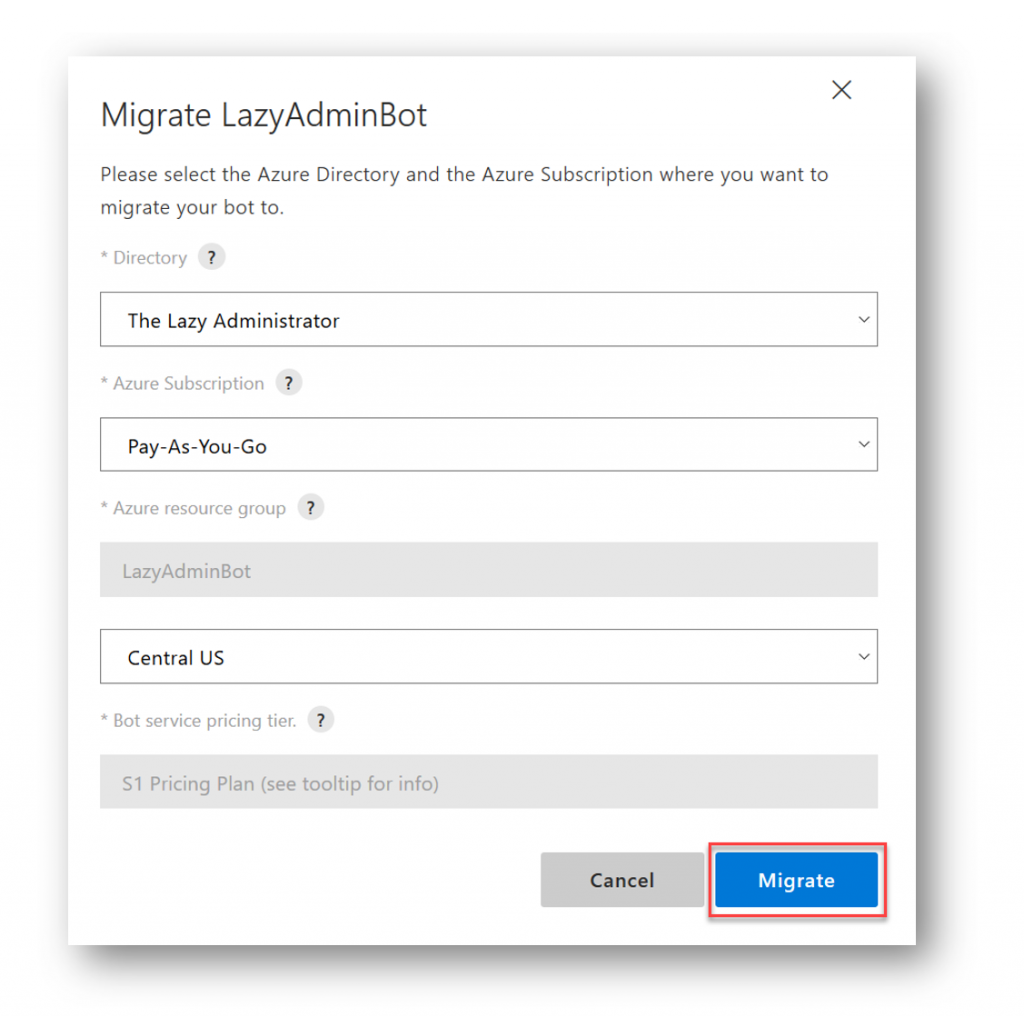The width and height of the screenshot is (1024, 1016).
Task: Open the Central US region dropdown
Action: point(488,657)
